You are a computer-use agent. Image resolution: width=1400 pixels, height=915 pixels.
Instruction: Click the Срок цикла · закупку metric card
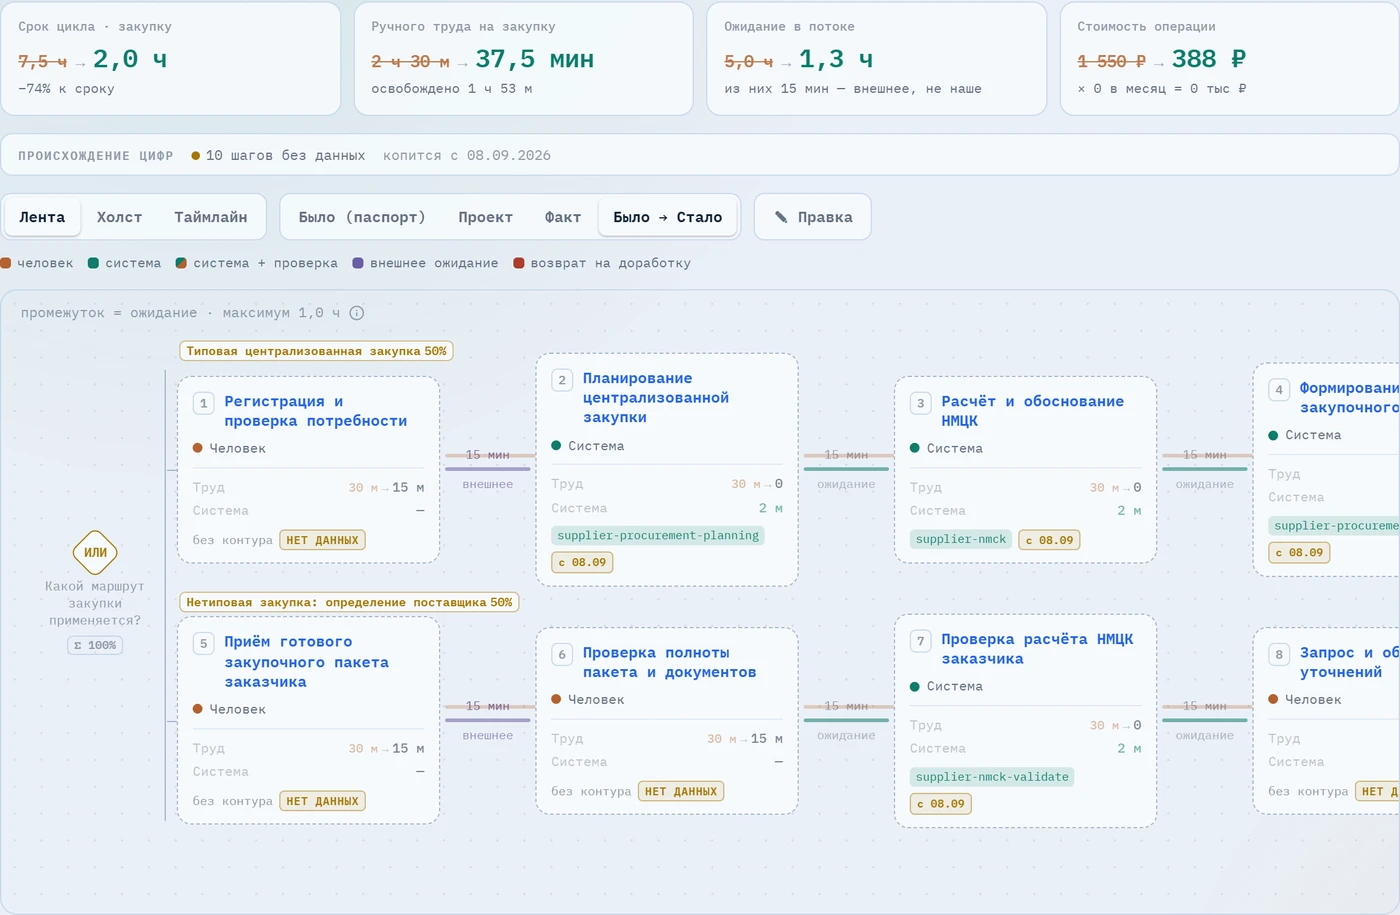(170, 58)
